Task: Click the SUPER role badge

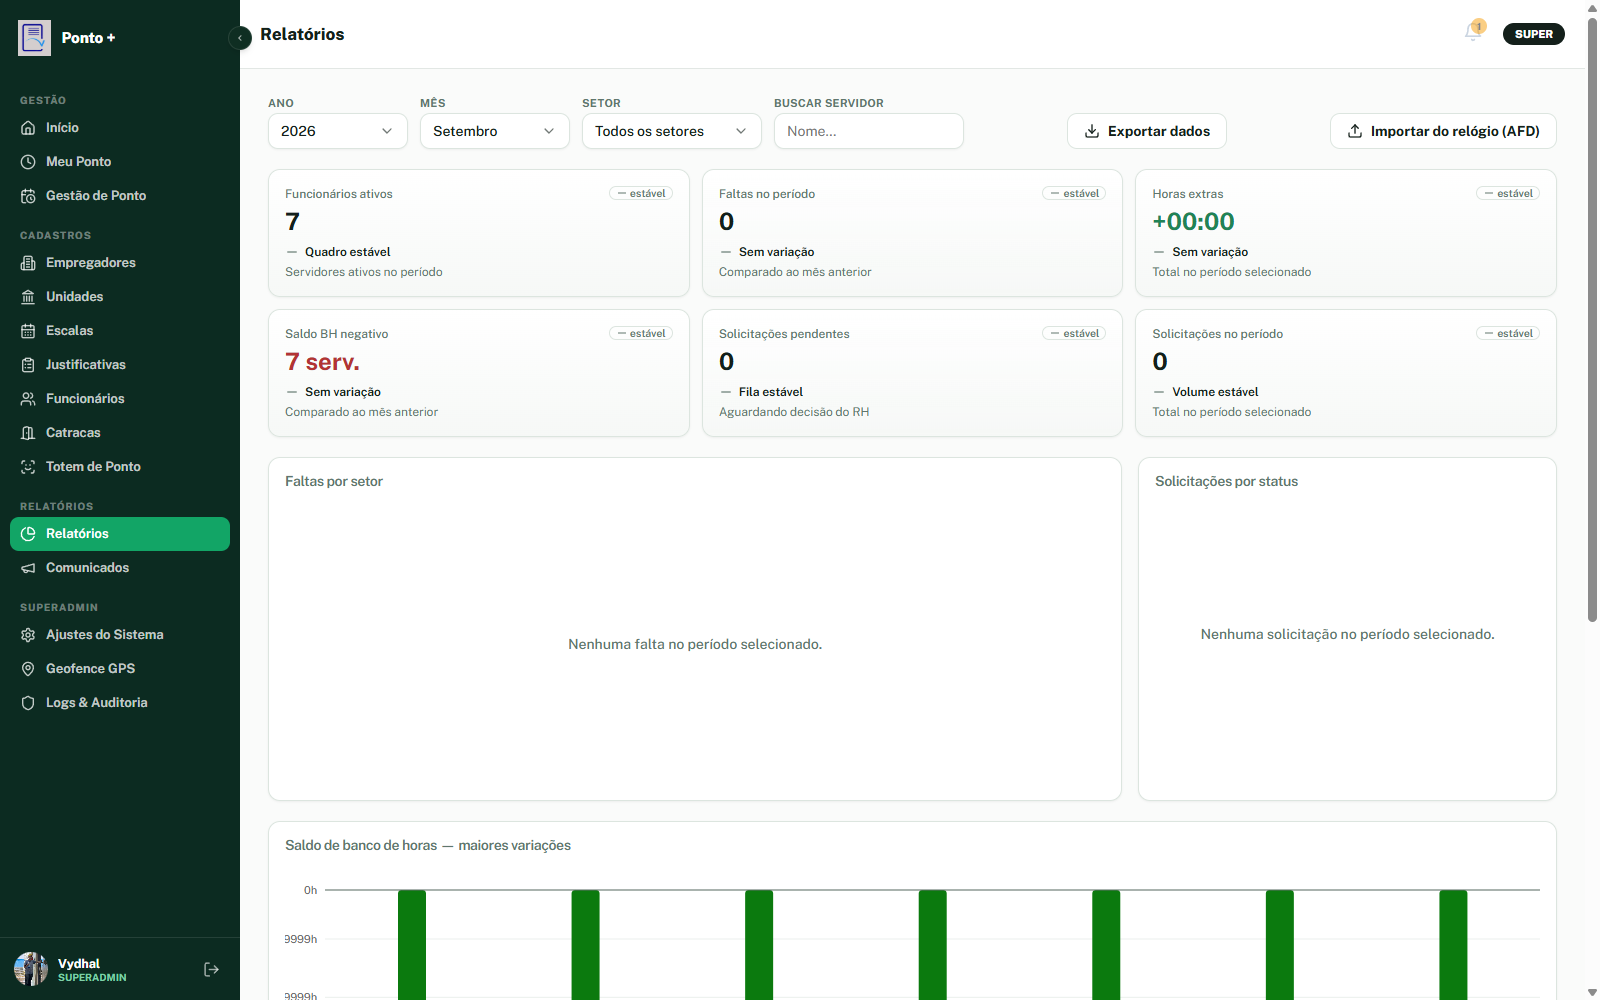Action: 1533,34
